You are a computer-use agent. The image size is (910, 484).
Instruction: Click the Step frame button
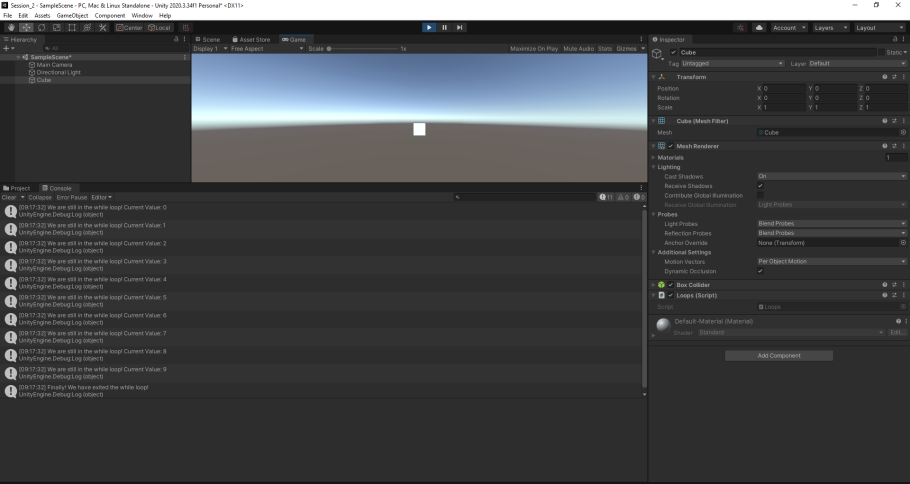pos(460,27)
